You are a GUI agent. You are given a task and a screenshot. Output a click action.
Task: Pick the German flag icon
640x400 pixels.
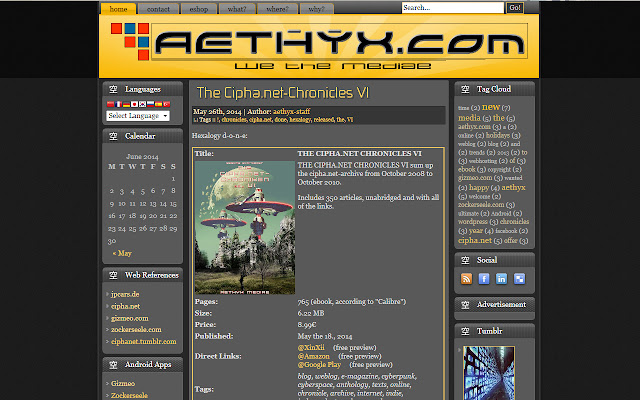[x=127, y=104]
